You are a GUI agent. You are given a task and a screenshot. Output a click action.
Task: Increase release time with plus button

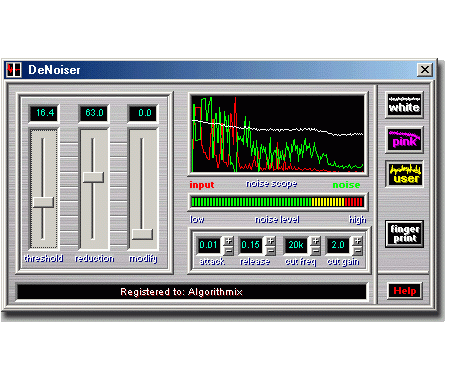coord(271,240)
